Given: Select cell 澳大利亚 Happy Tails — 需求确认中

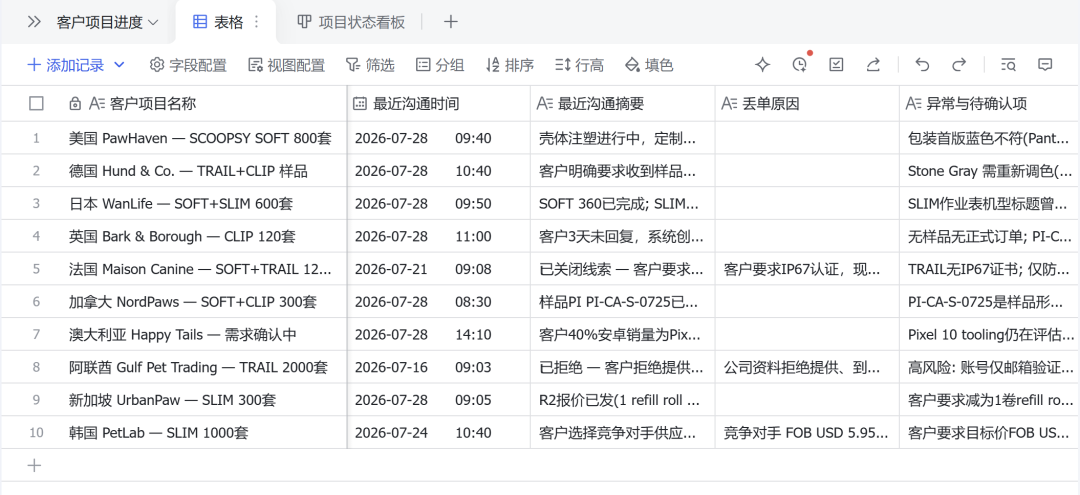Looking at the screenshot, I should coord(205,334).
